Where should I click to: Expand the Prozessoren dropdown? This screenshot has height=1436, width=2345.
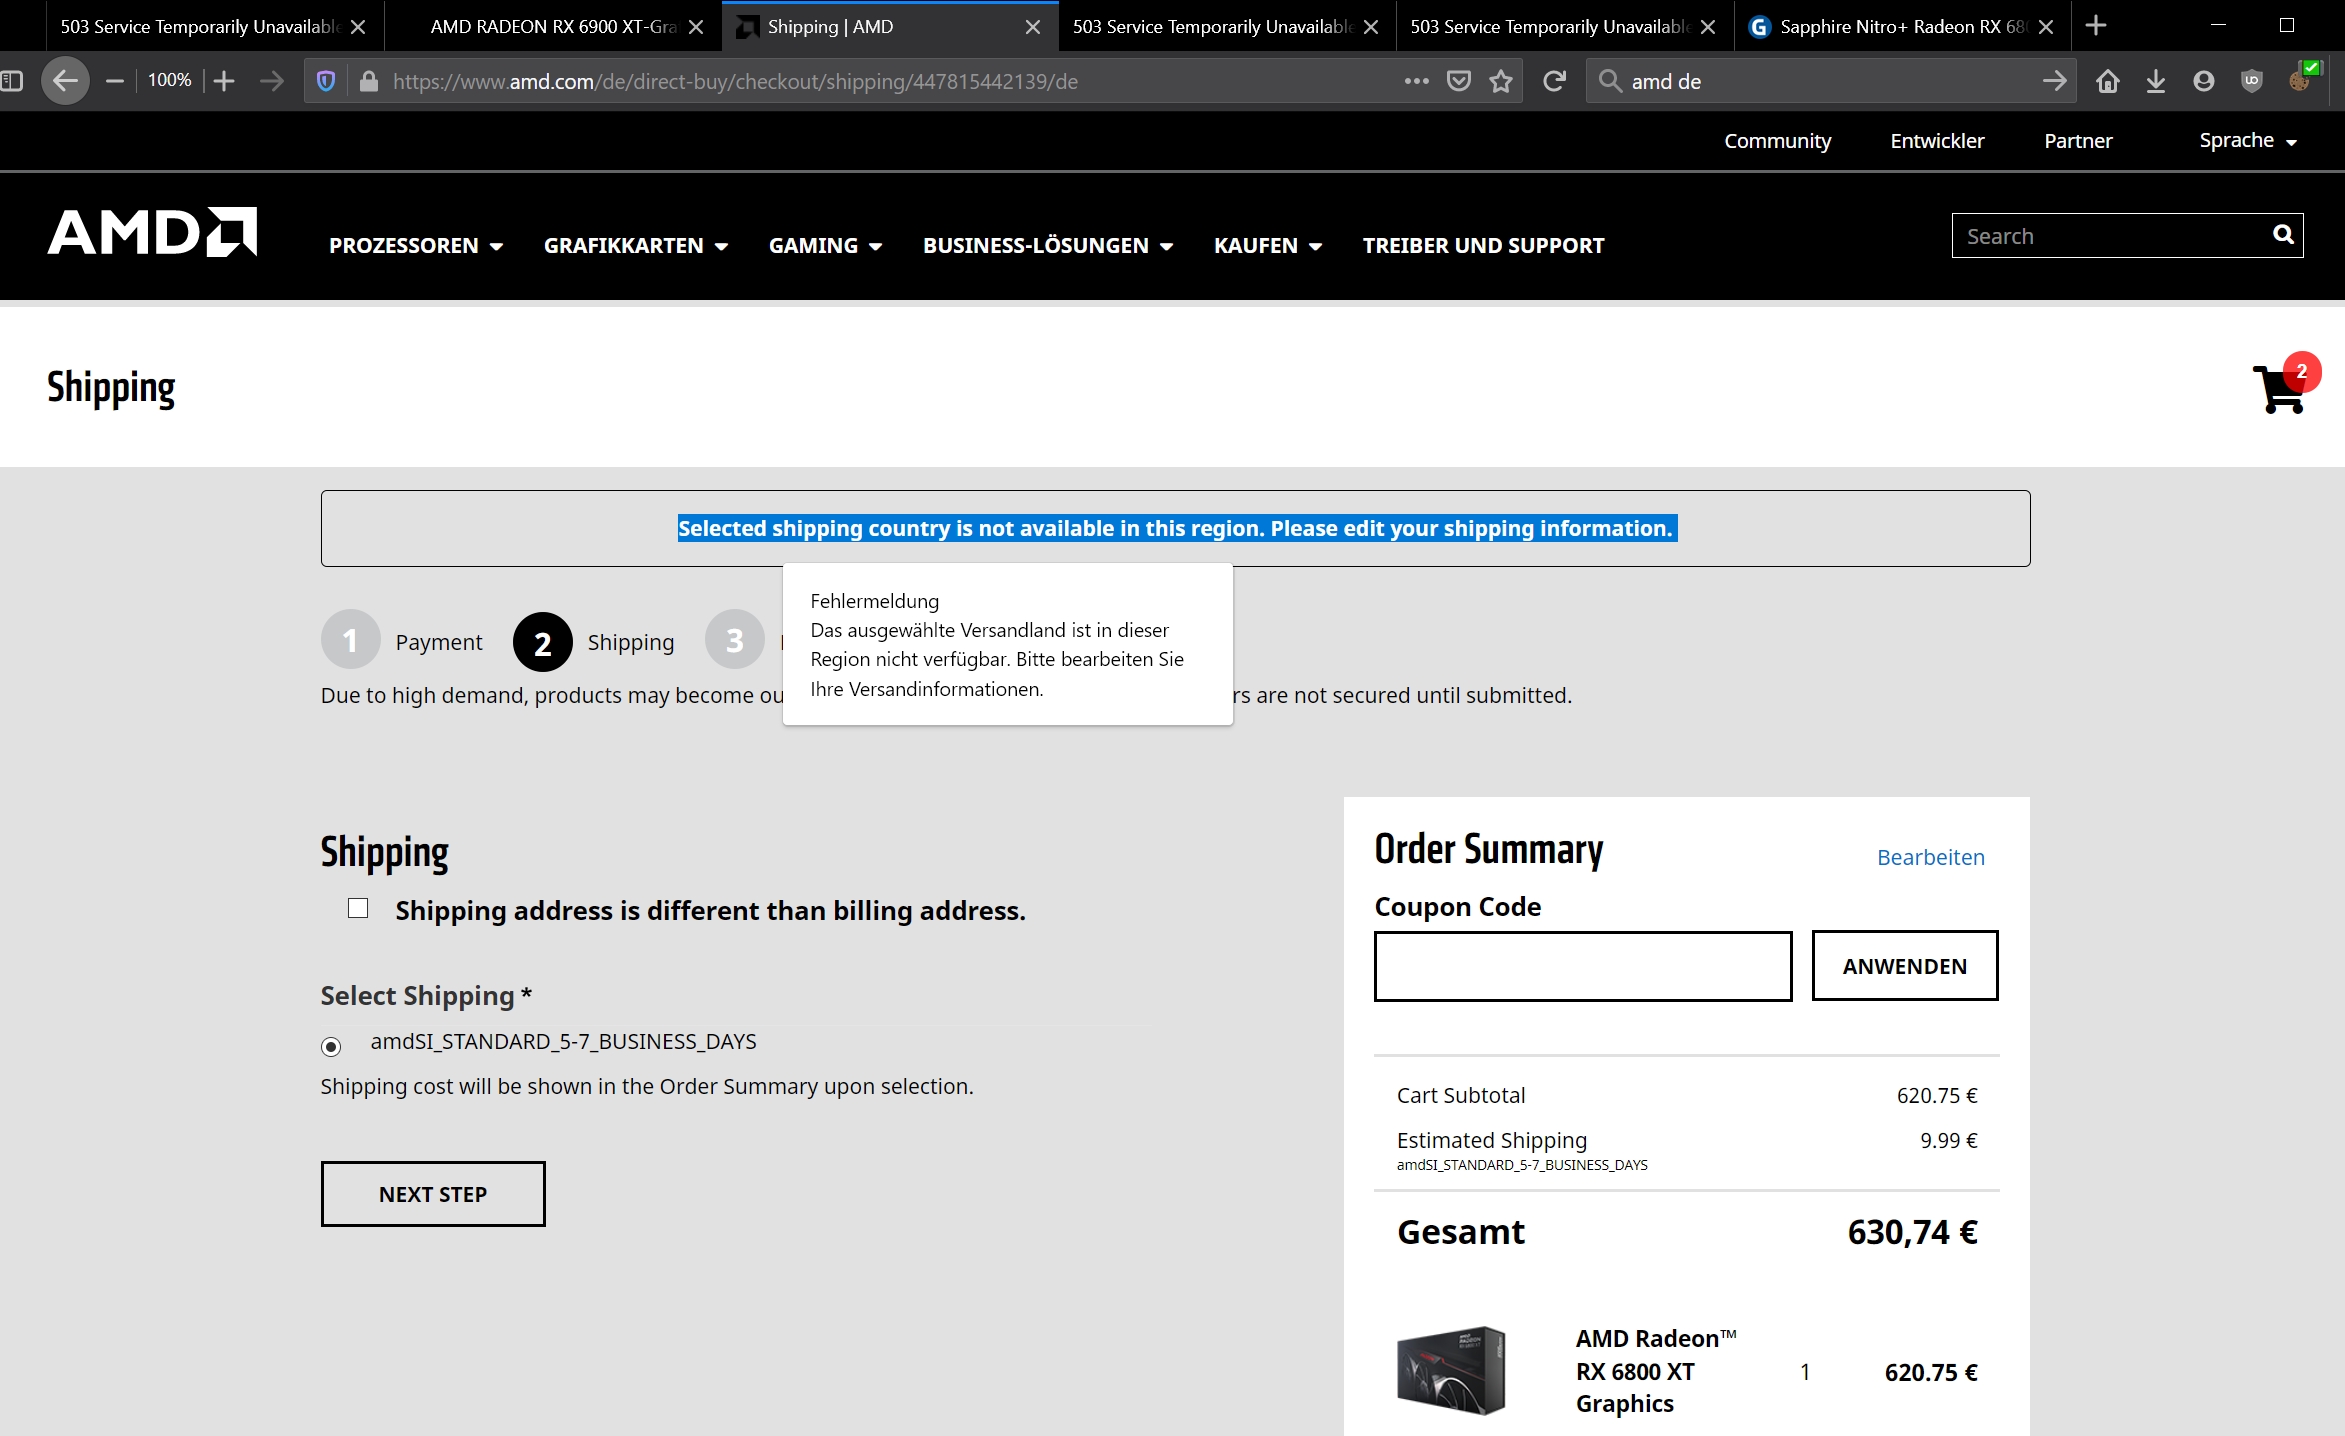click(x=415, y=246)
